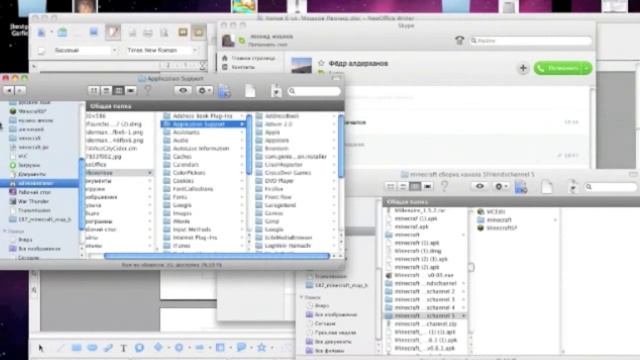Open the ColorPickers folder

pos(189,173)
